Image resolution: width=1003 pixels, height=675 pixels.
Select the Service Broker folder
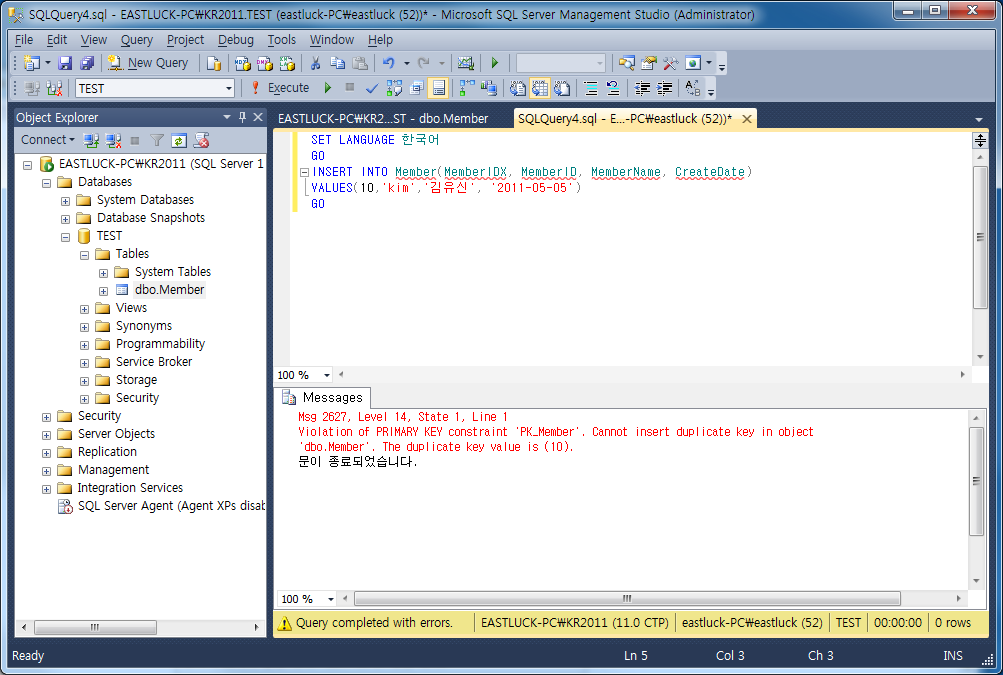[x=154, y=361]
